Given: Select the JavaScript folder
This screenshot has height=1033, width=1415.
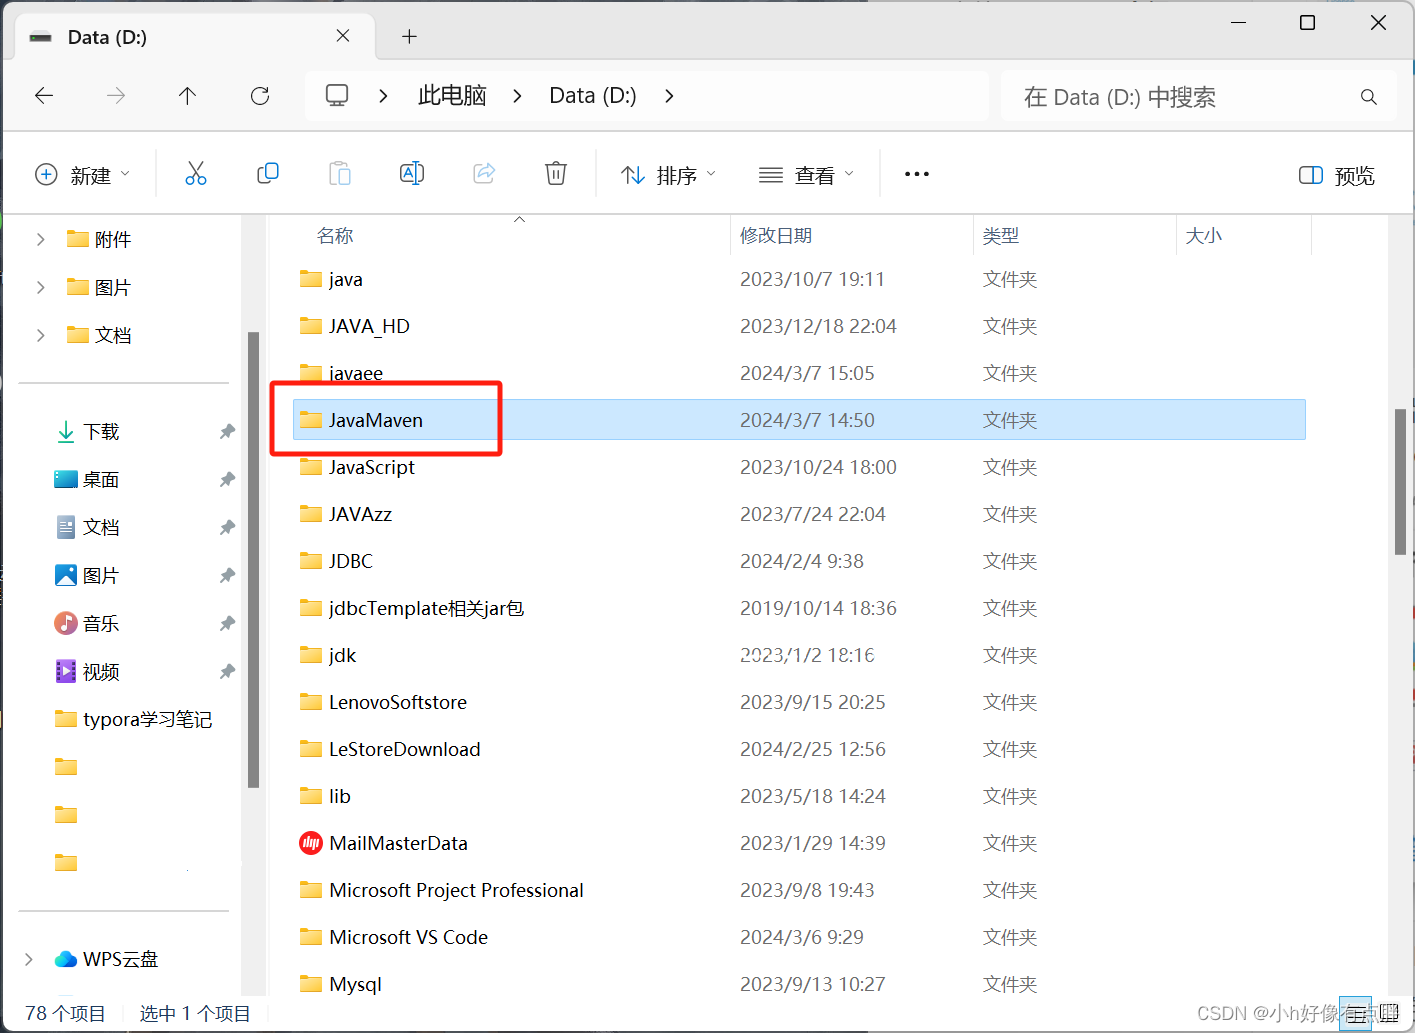Looking at the screenshot, I should [x=799, y=467].
